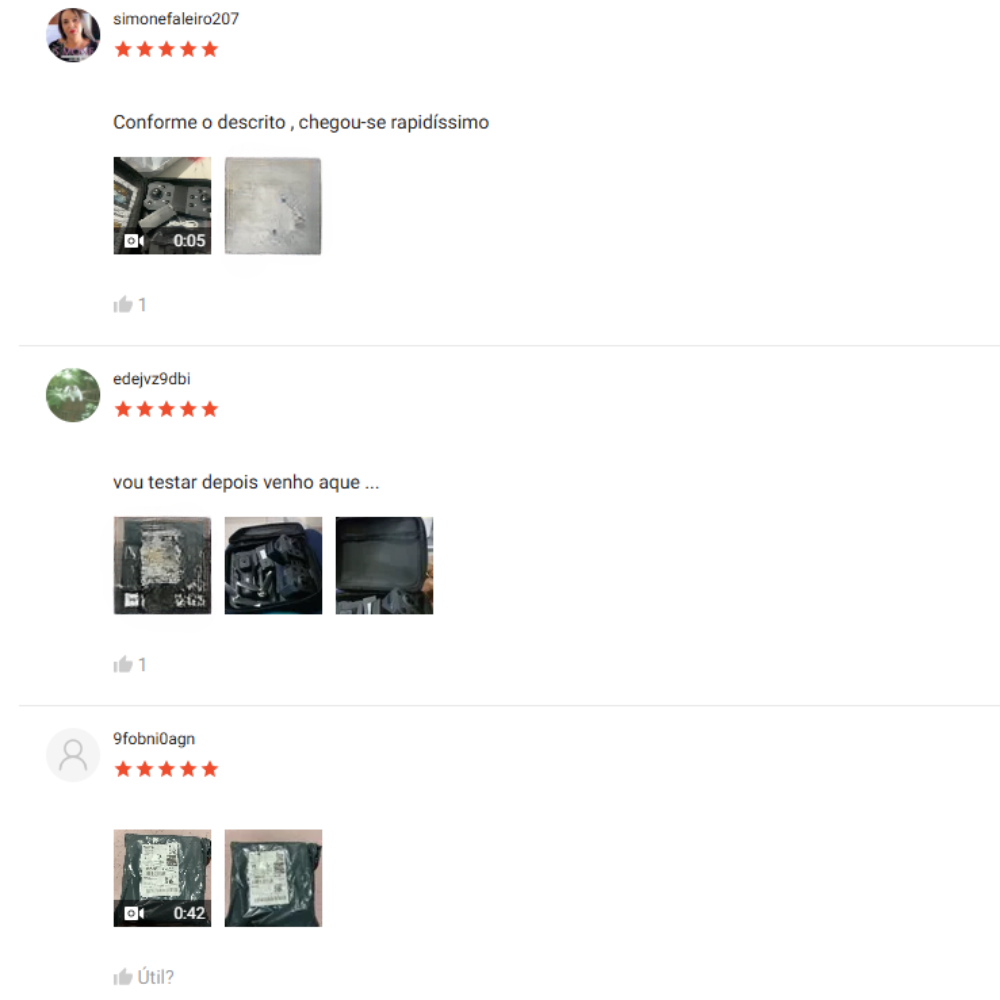
Task: Like simonefaleiro207's review with thumbs-up icon
Action: tap(122, 304)
